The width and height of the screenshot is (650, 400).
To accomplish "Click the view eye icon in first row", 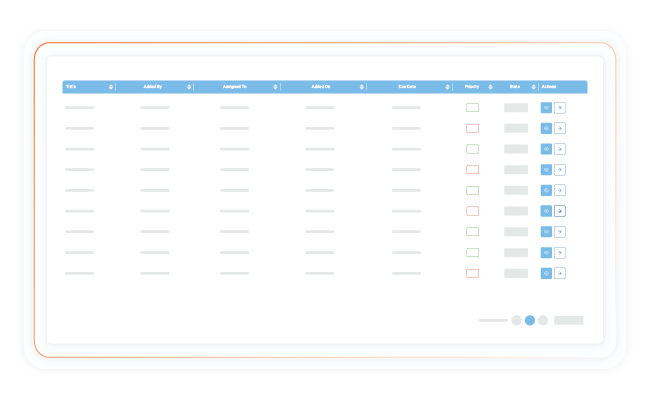I will click(546, 107).
